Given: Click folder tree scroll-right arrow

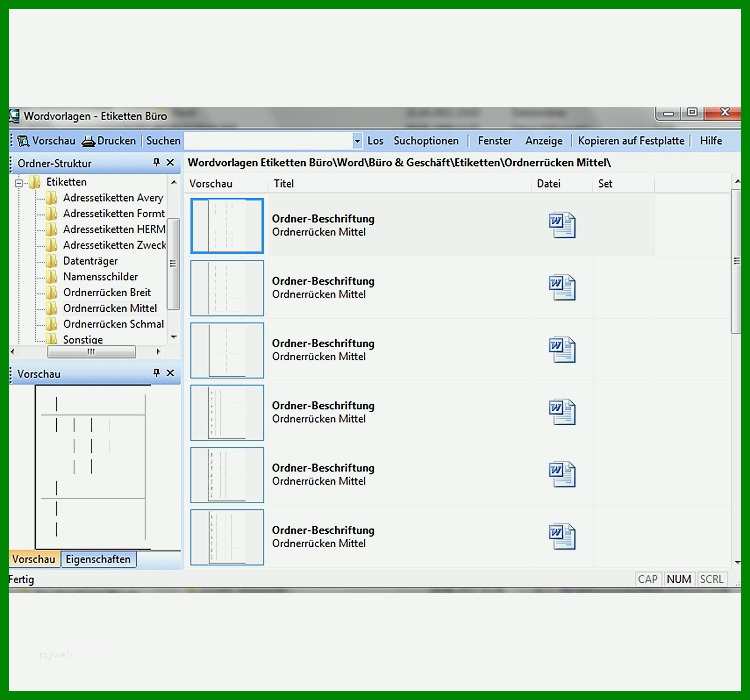Looking at the screenshot, I should (158, 352).
